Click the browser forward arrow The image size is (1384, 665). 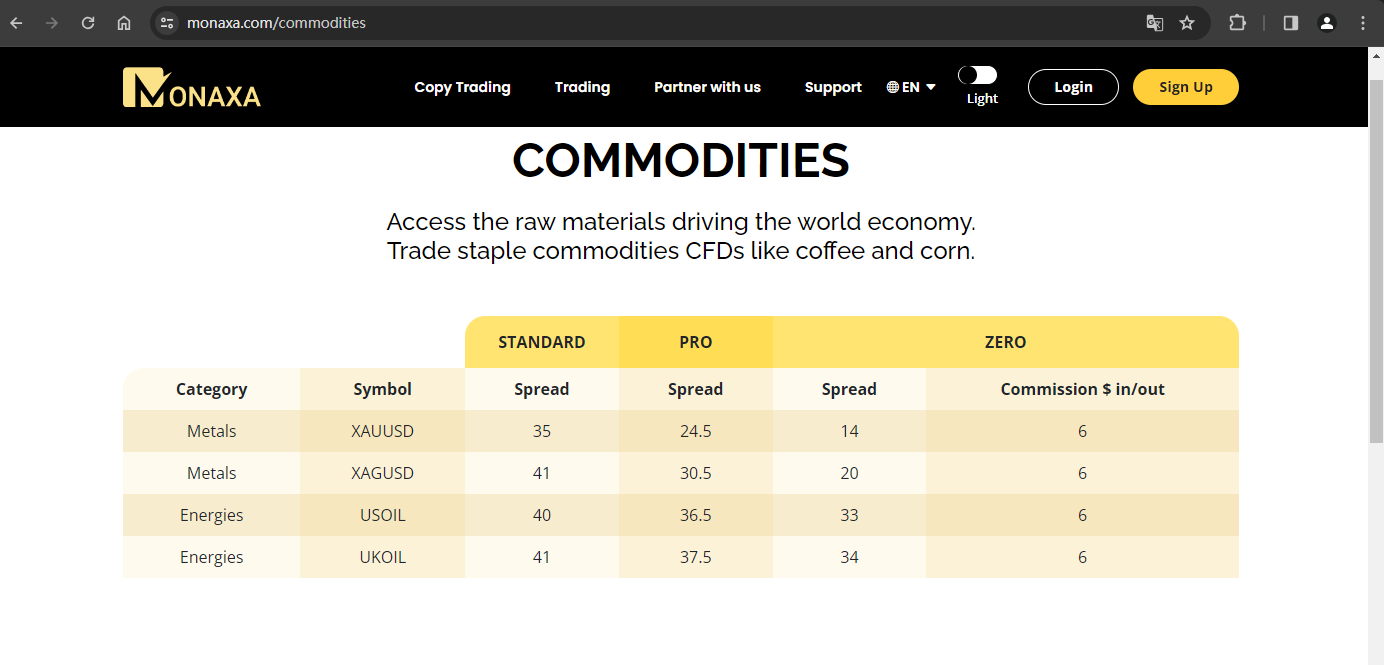pos(52,23)
